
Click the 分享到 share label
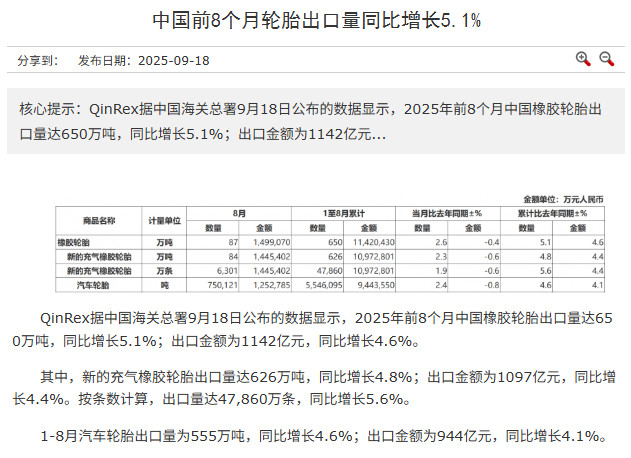point(38,60)
